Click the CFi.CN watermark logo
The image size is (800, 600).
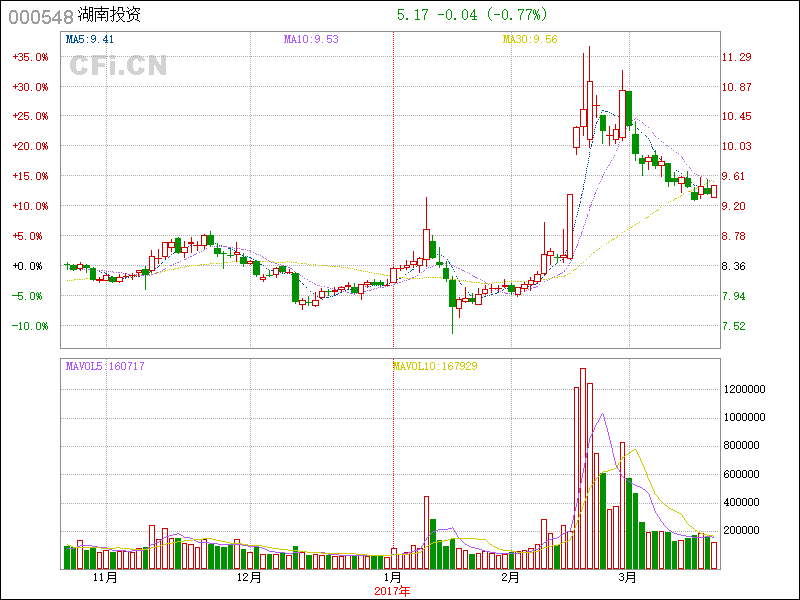118,66
